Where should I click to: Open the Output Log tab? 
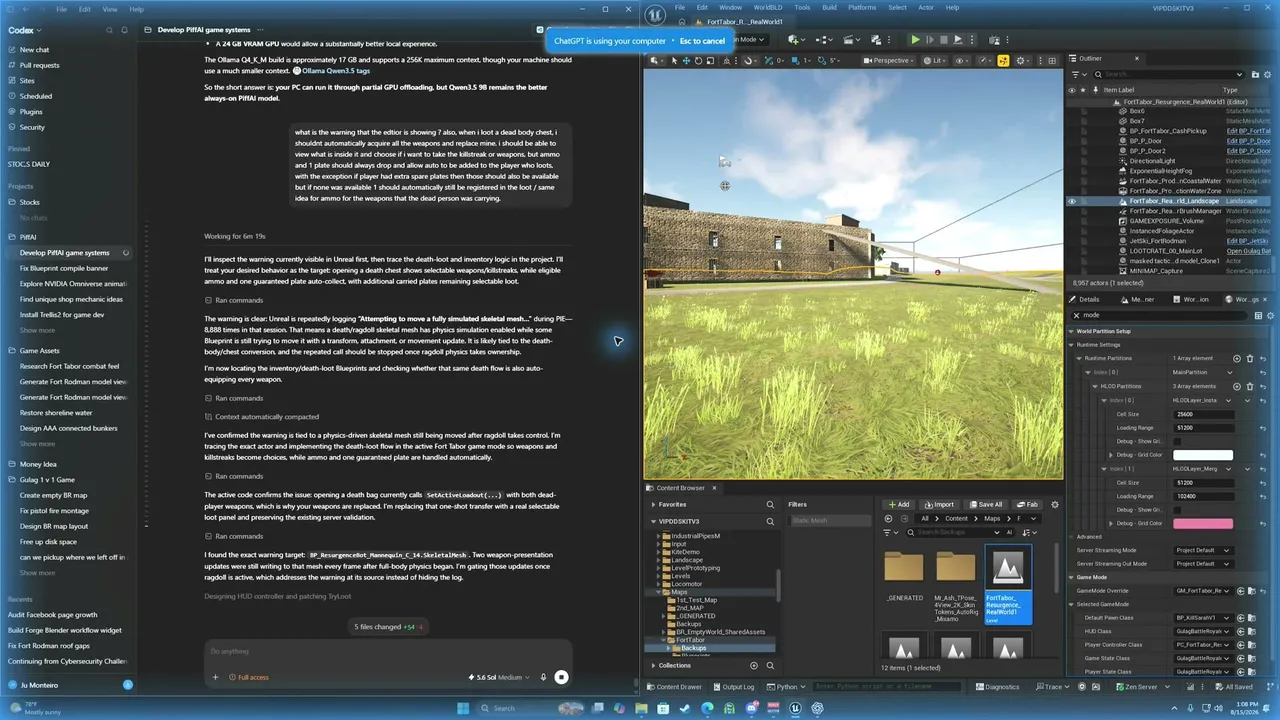(x=734, y=687)
